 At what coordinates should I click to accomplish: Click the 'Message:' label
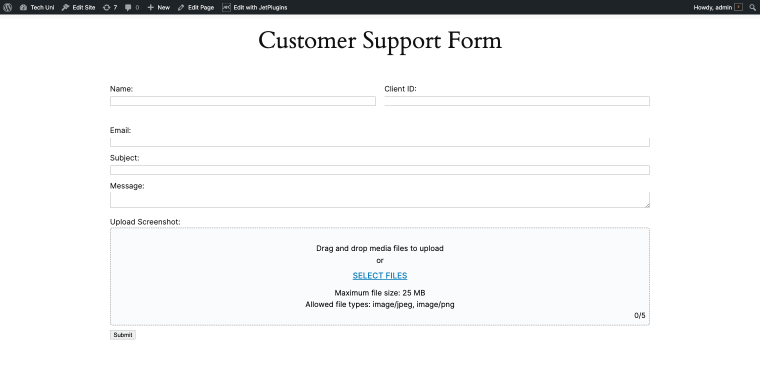click(x=127, y=186)
